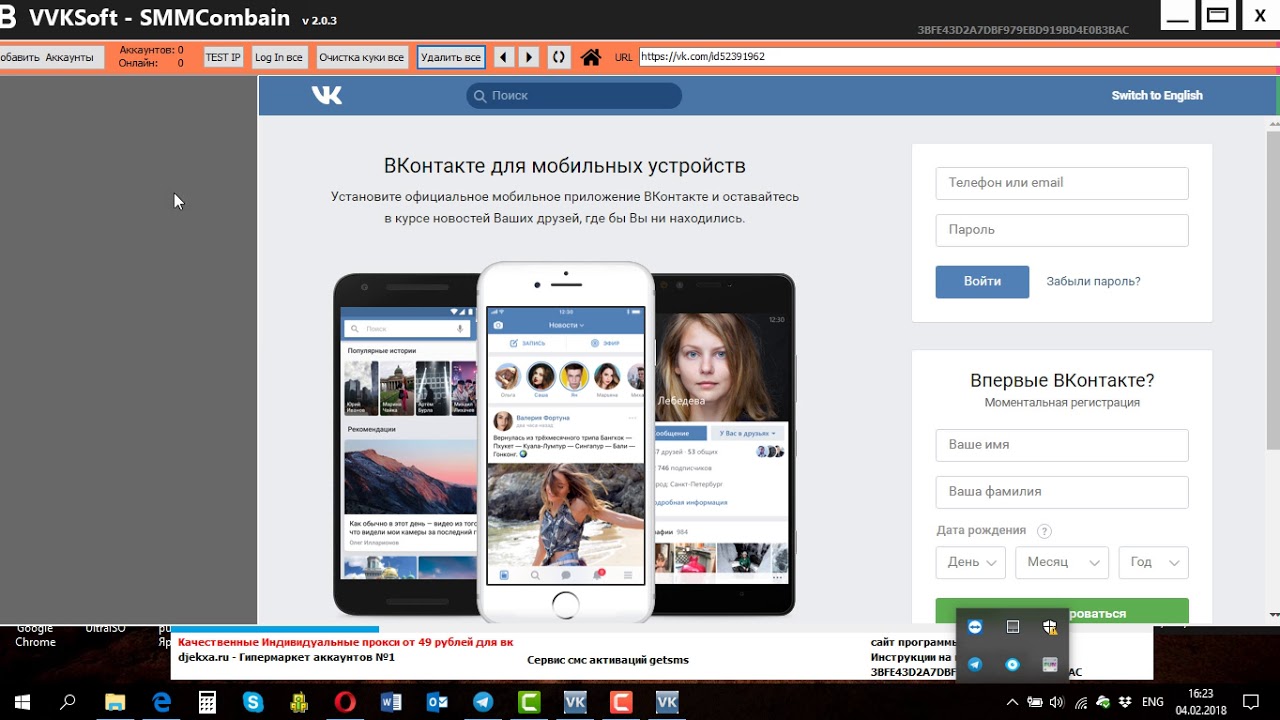The width and height of the screenshot is (1280, 720).
Task: Open Opera browser from the taskbar
Action: coord(345,702)
